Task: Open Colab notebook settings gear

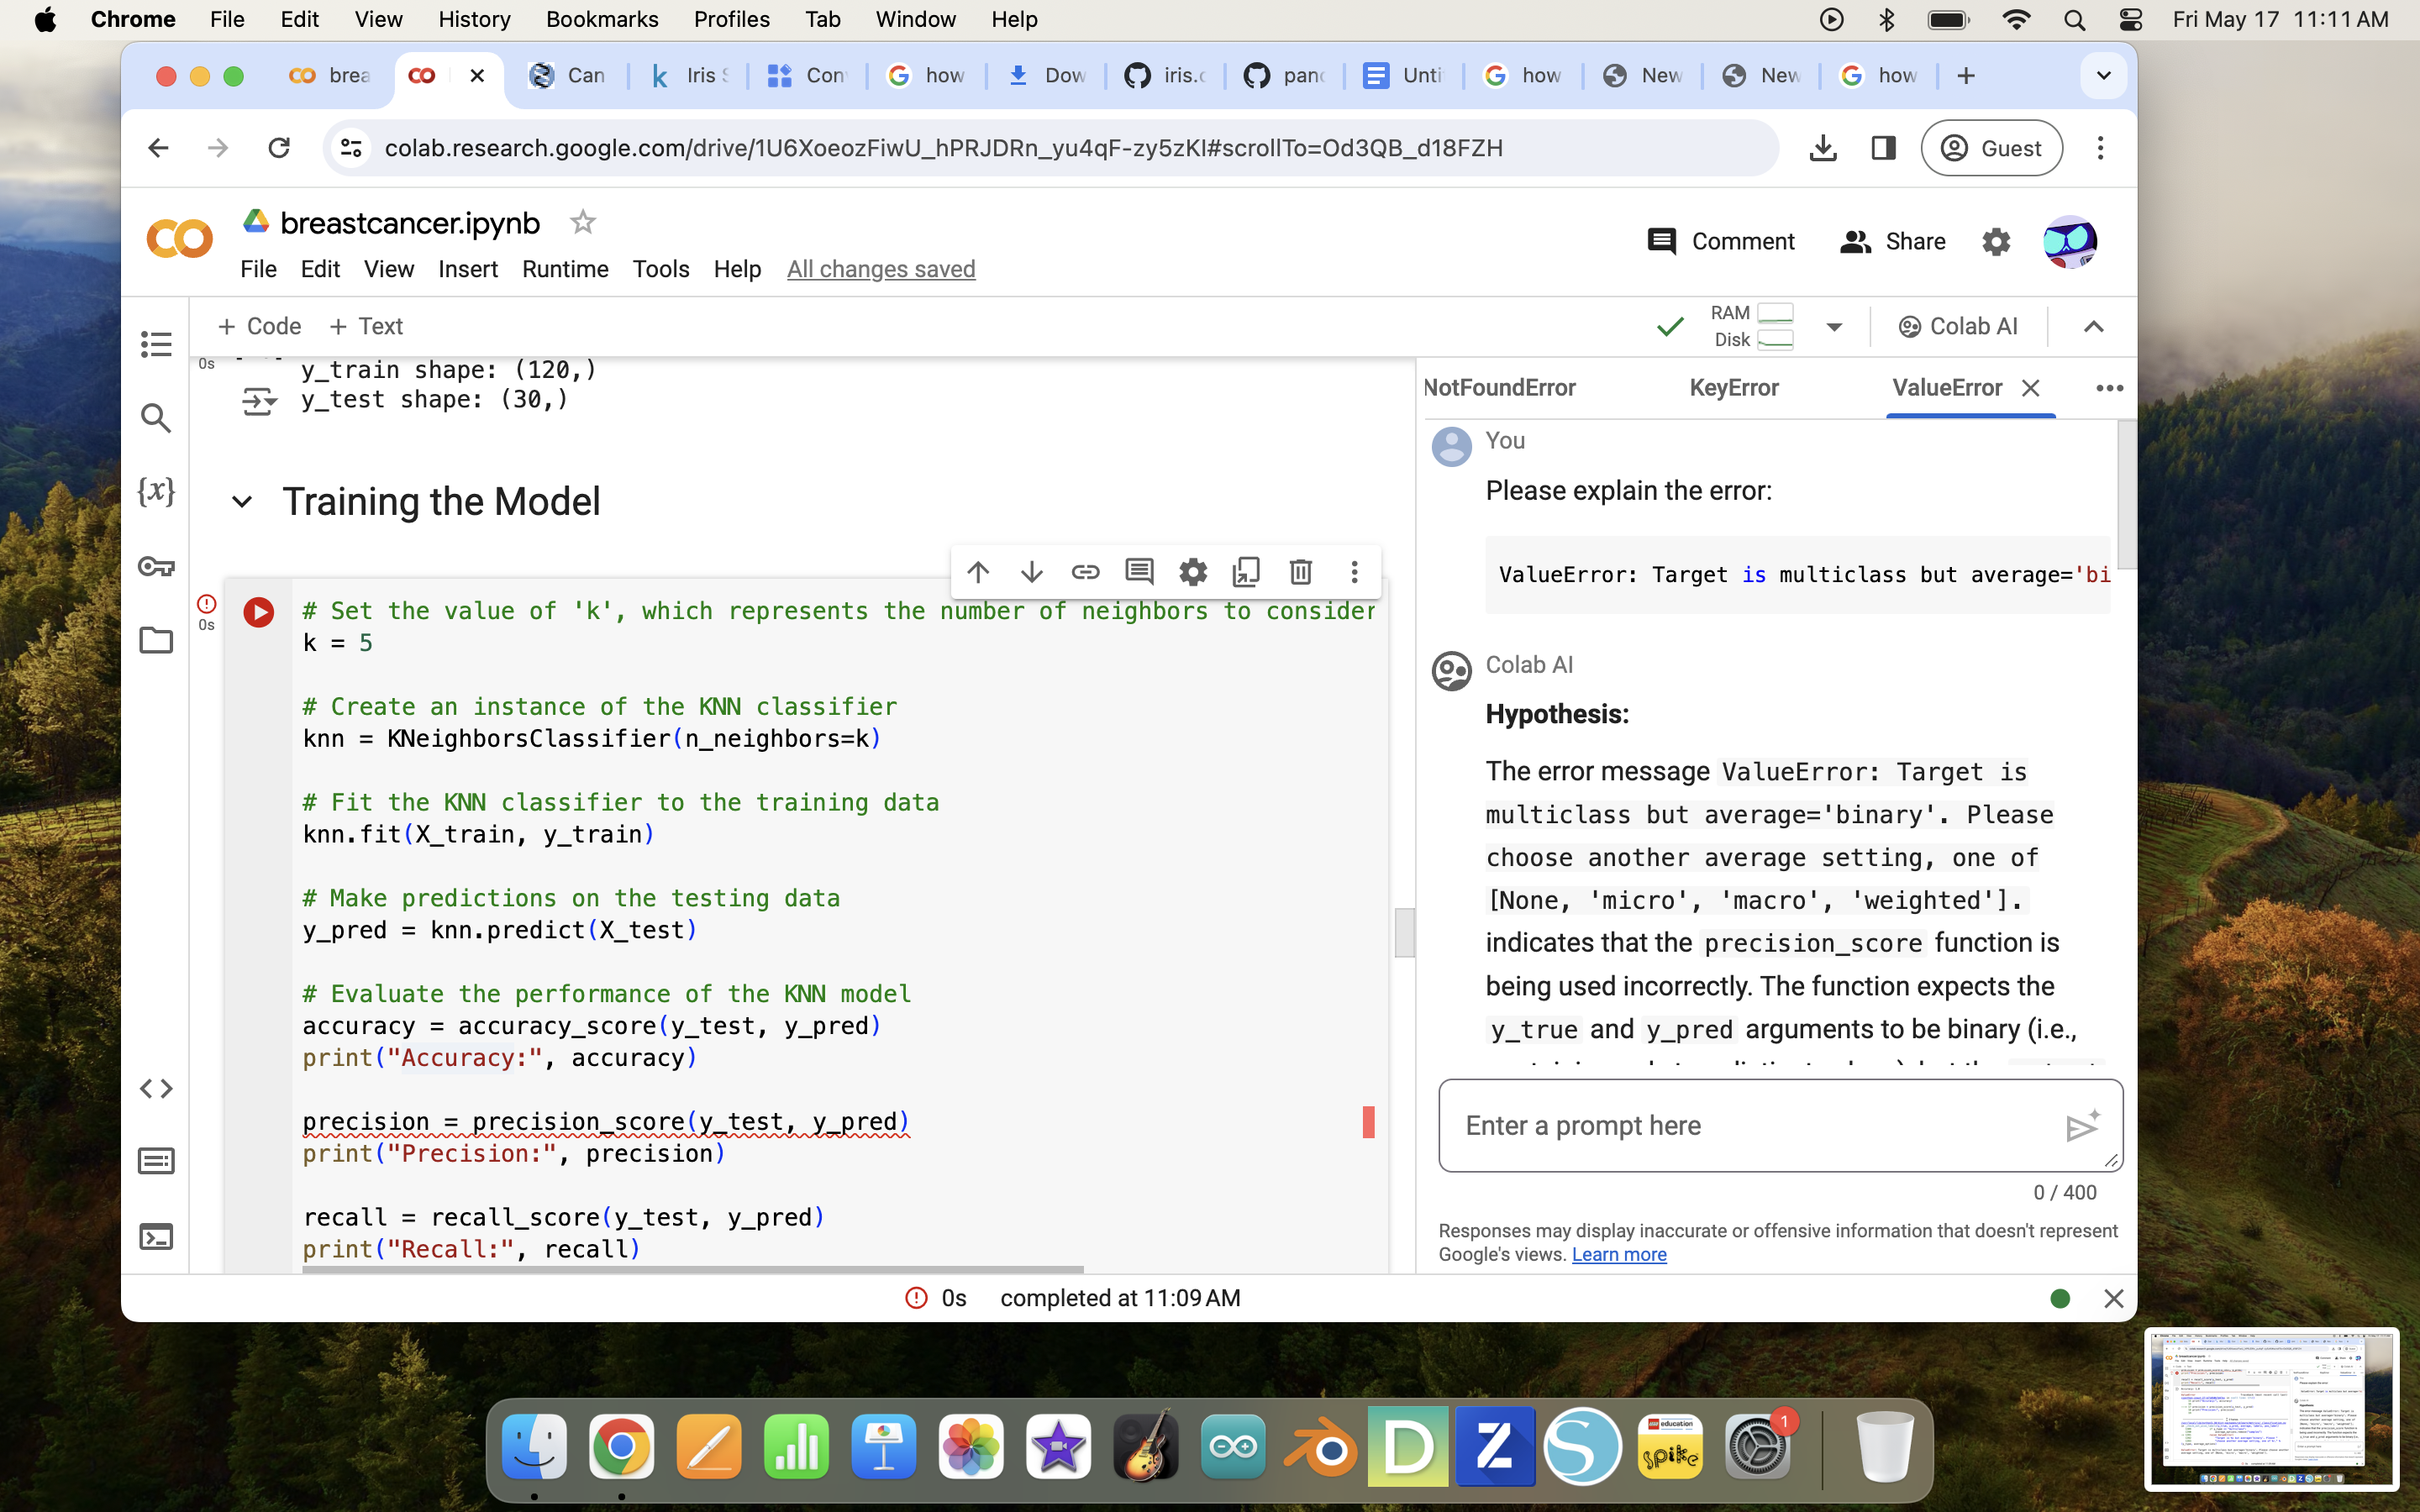Action: pos(1996,242)
